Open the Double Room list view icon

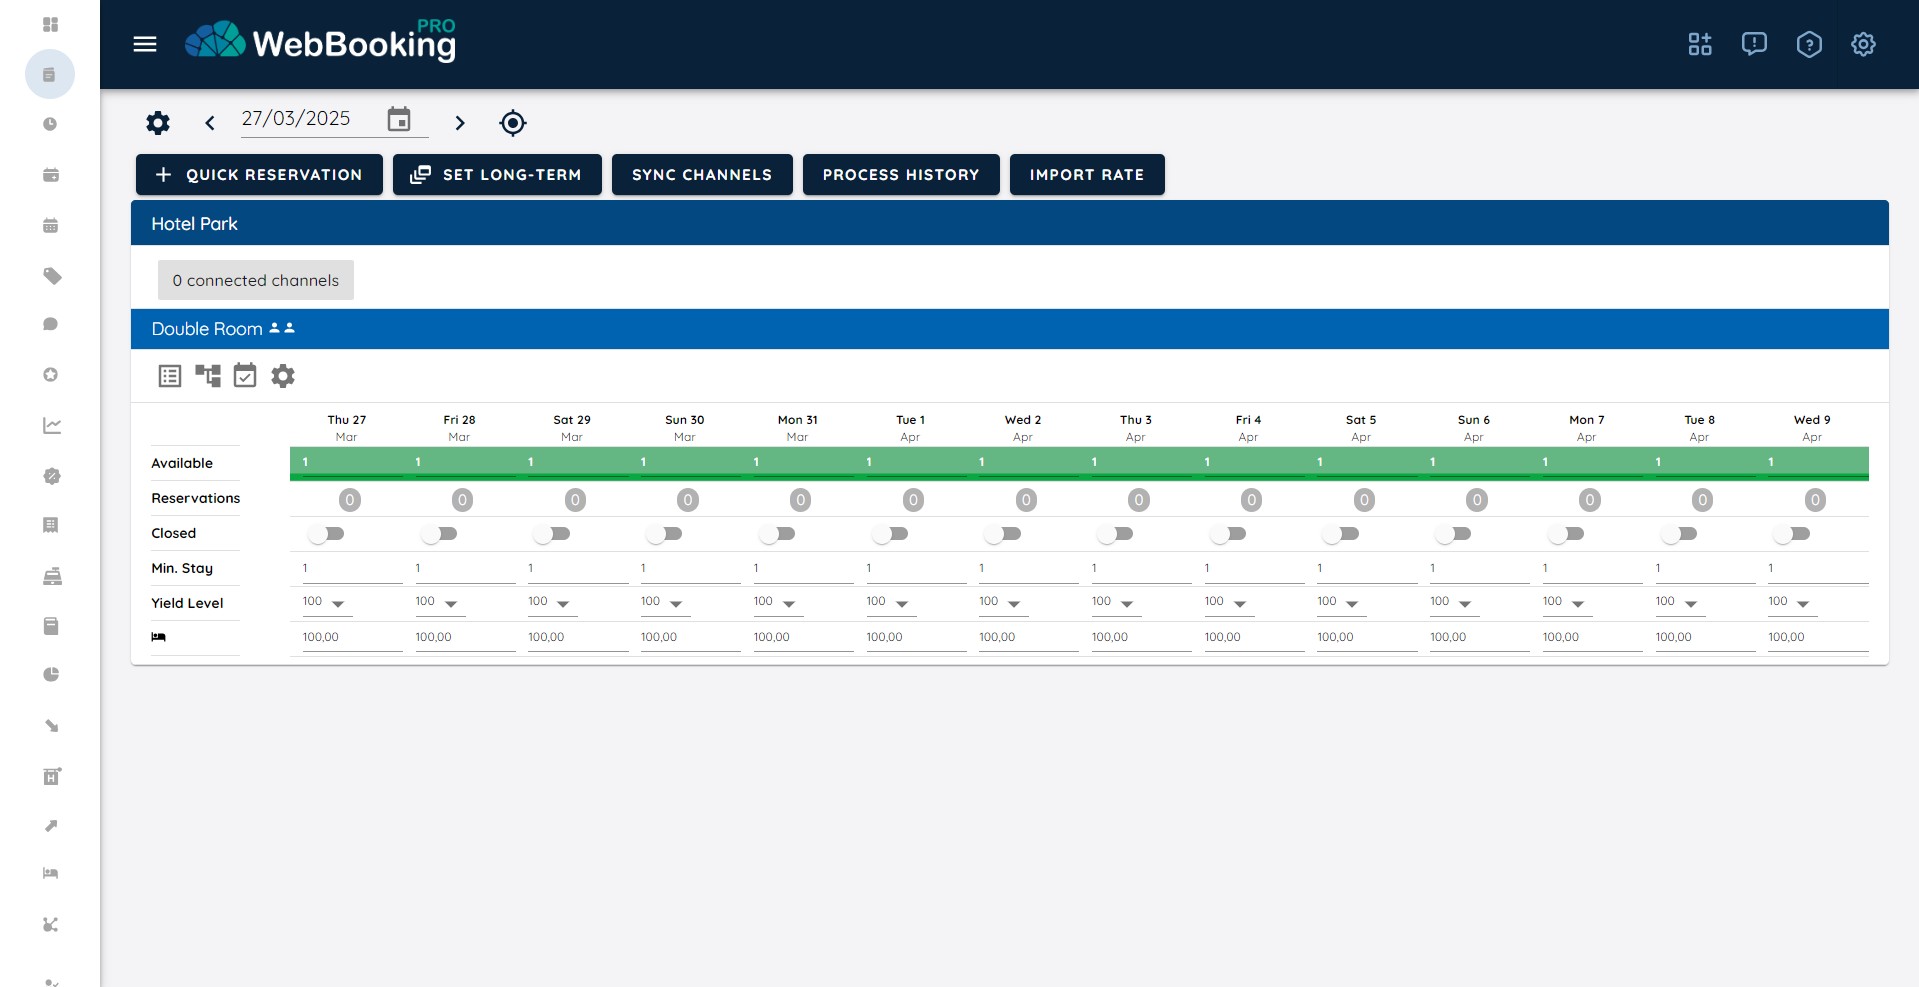(170, 376)
